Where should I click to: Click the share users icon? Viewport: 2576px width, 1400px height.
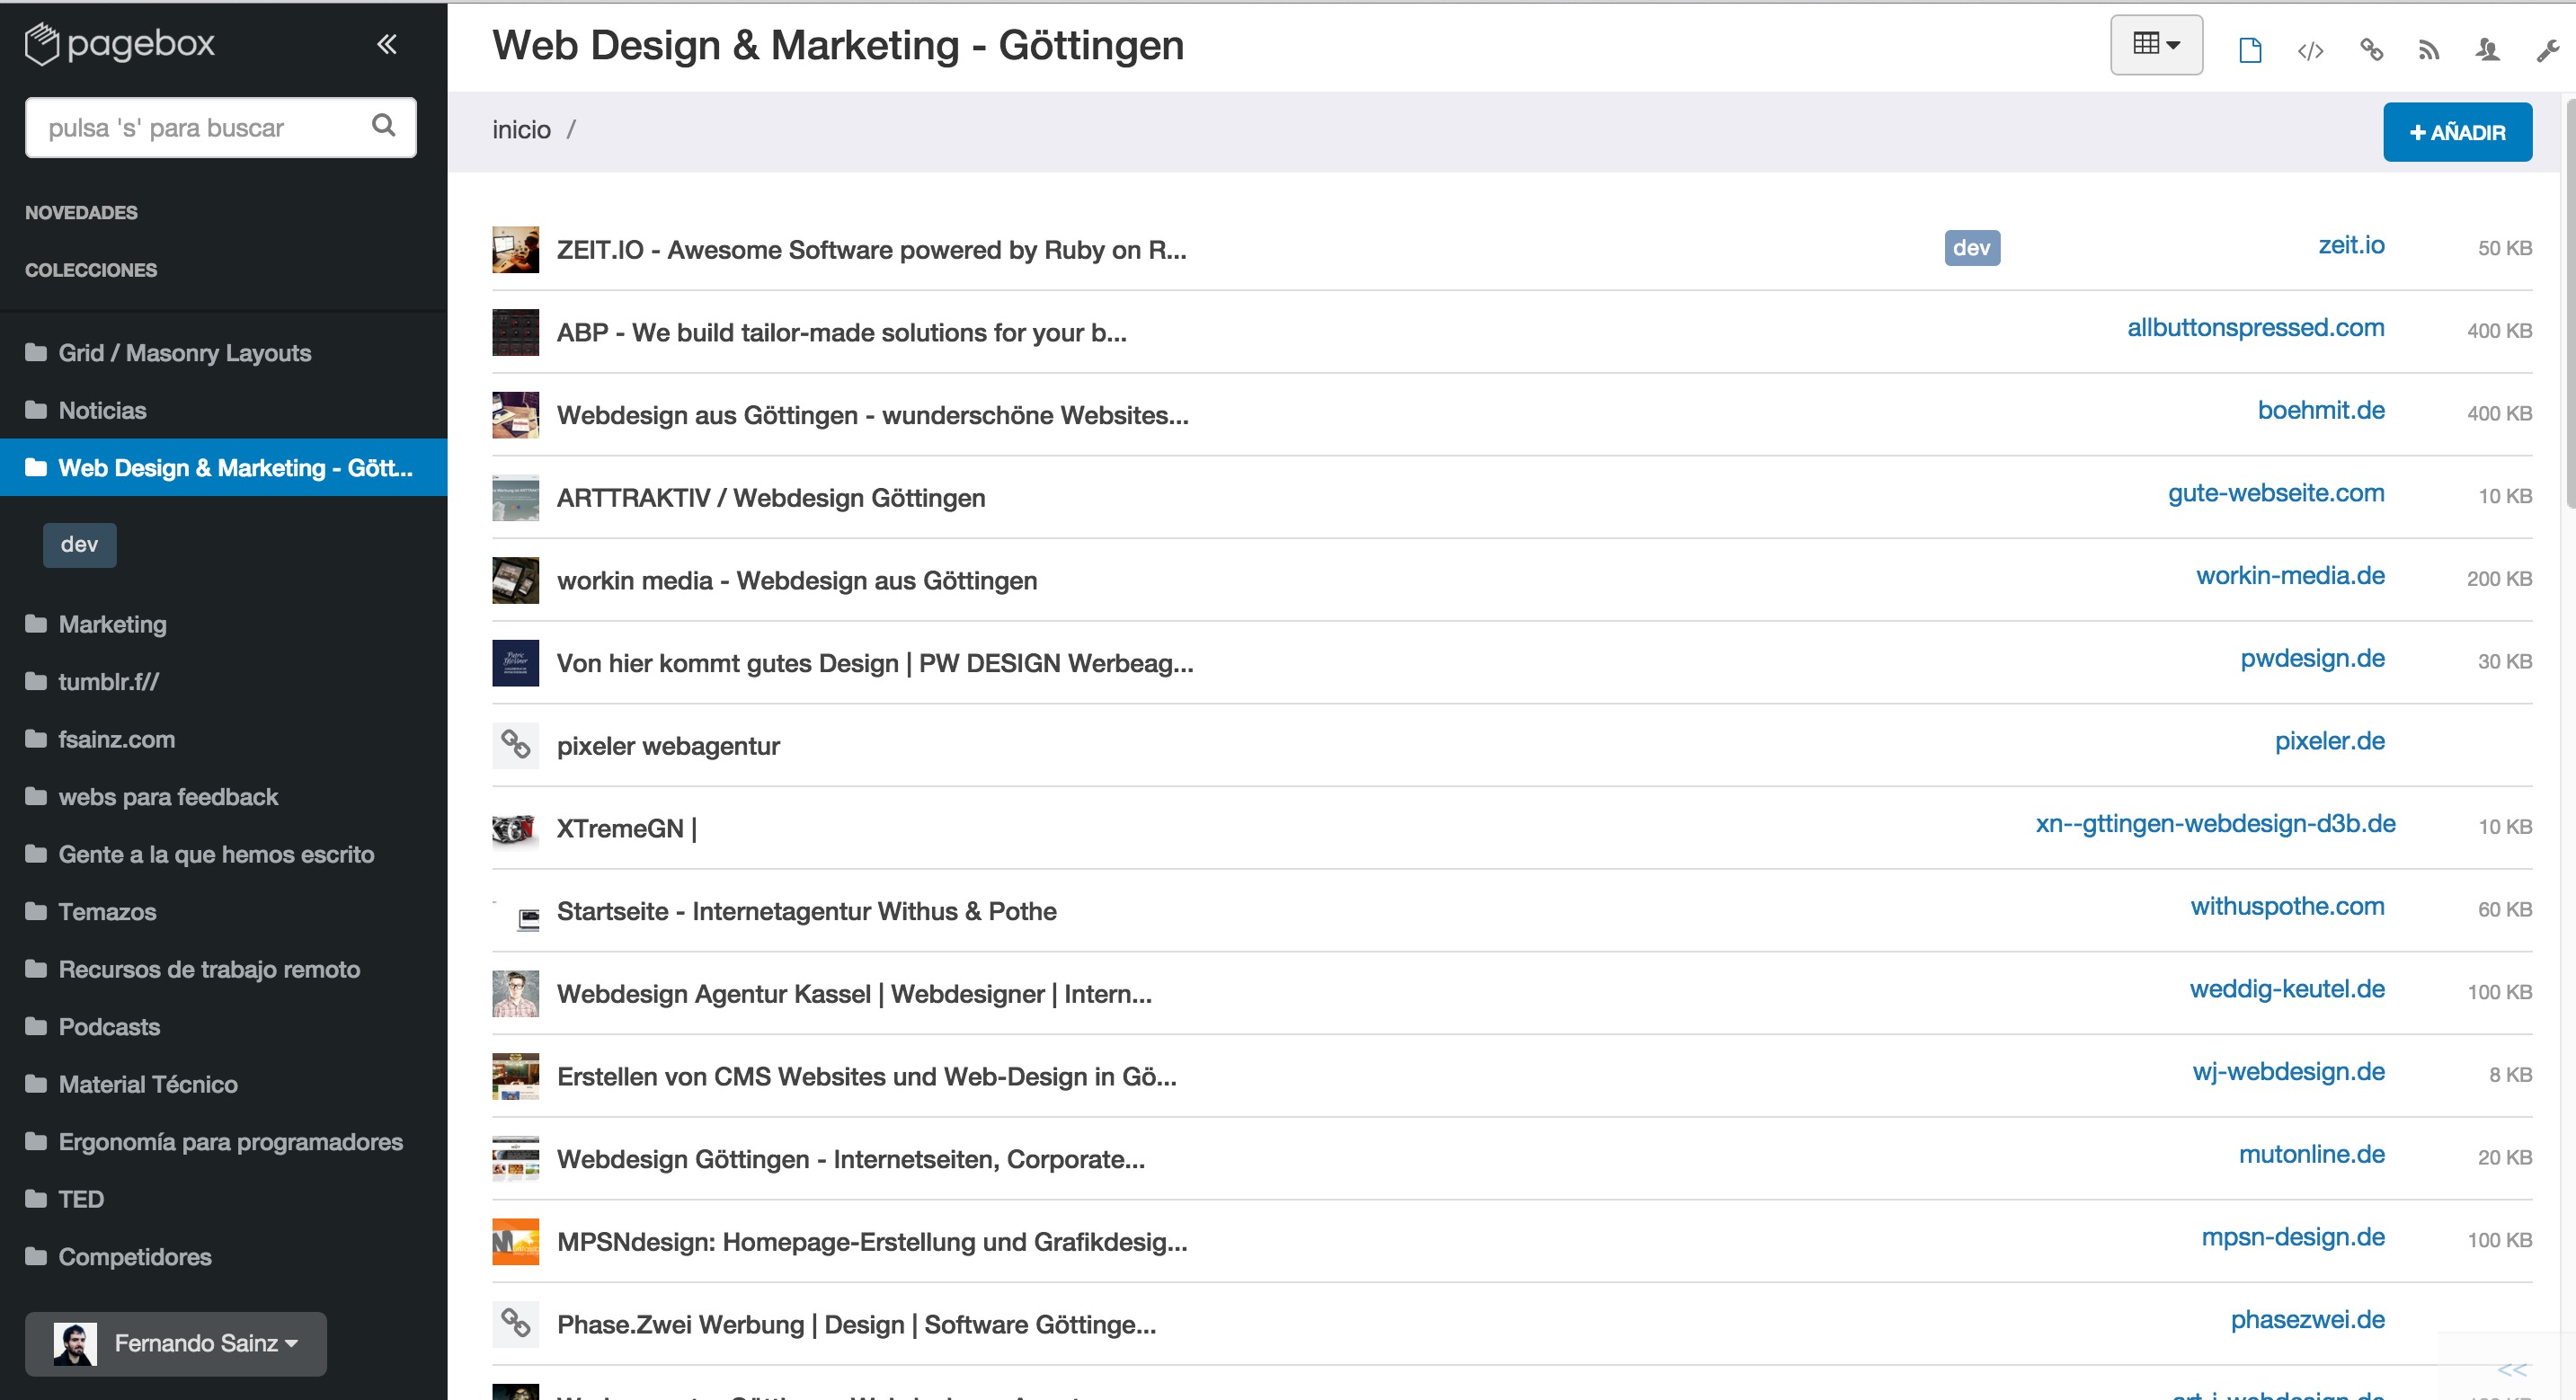coord(2487,50)
